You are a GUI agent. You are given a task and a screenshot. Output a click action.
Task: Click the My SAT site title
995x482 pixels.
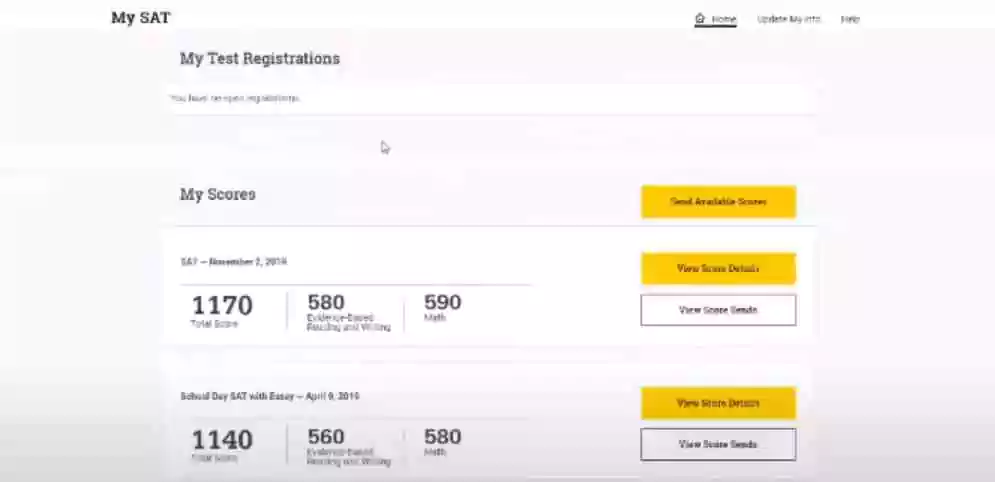point(141,18)
